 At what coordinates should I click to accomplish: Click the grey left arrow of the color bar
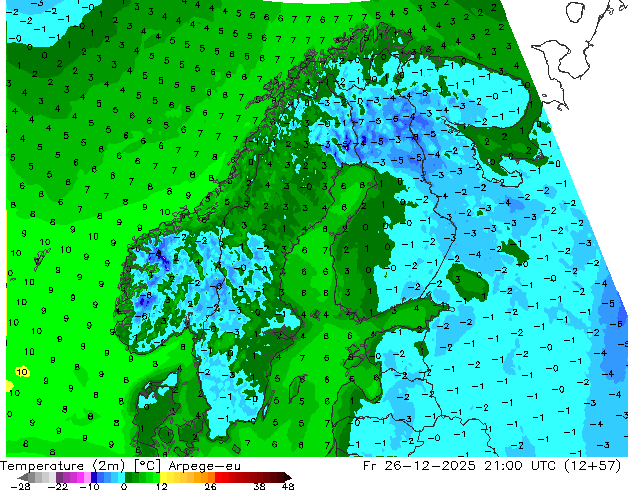tap(23, 477)
